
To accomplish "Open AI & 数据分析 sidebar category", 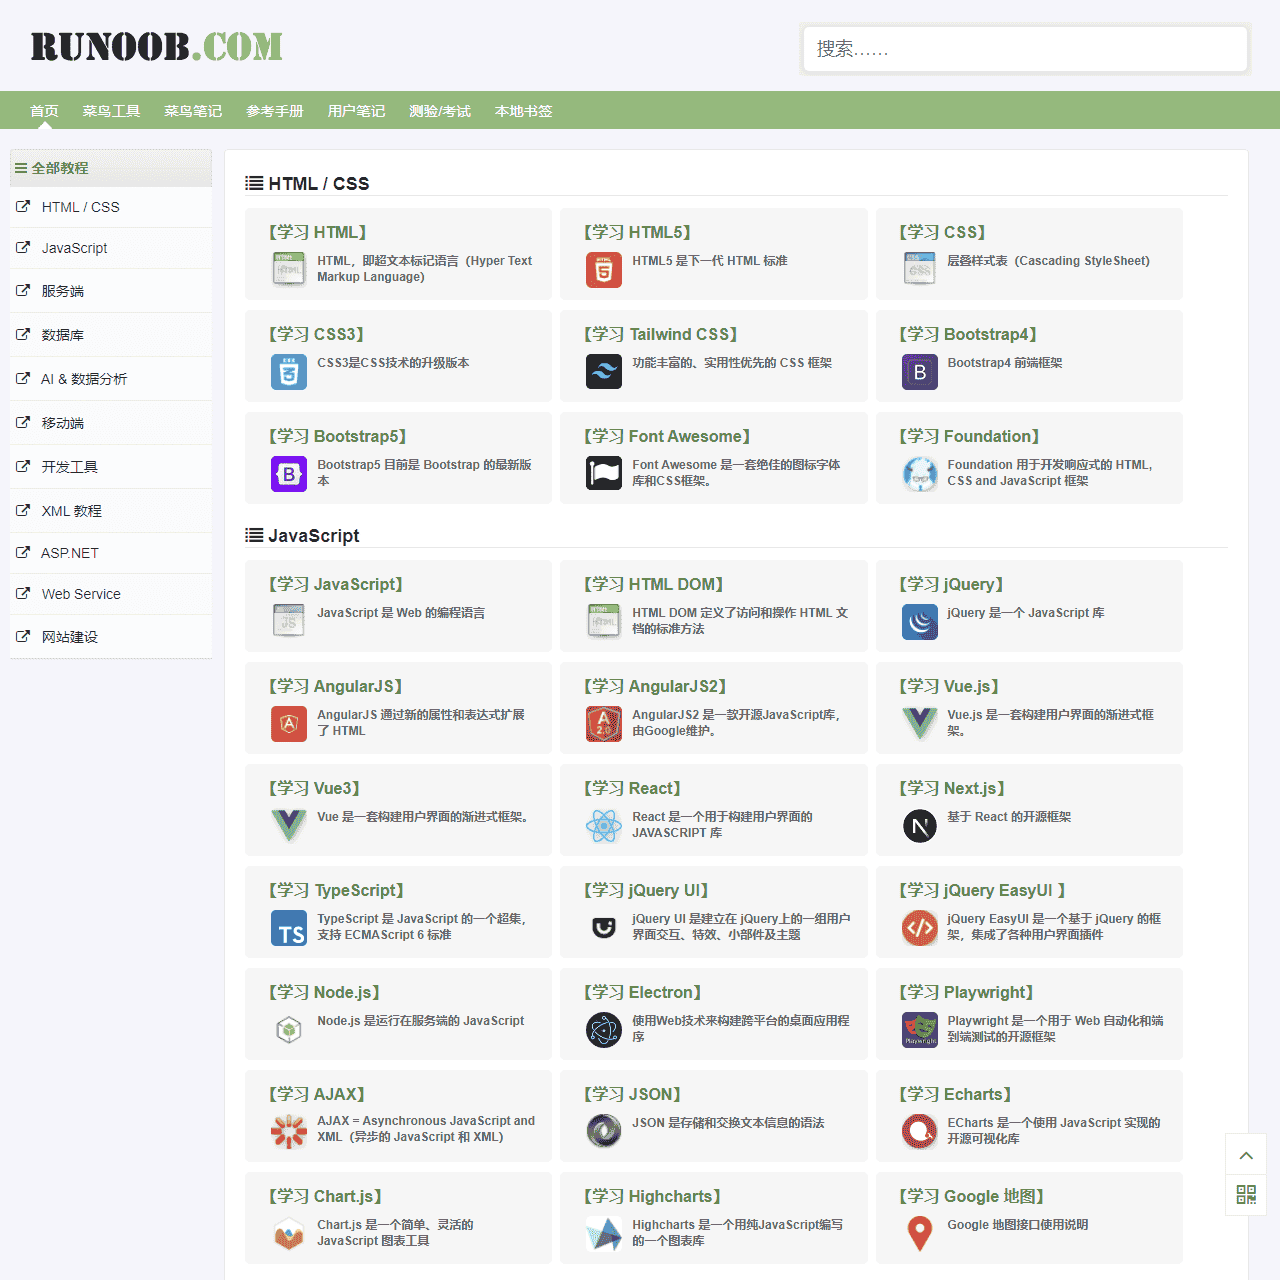I will (x=84, y=379).
